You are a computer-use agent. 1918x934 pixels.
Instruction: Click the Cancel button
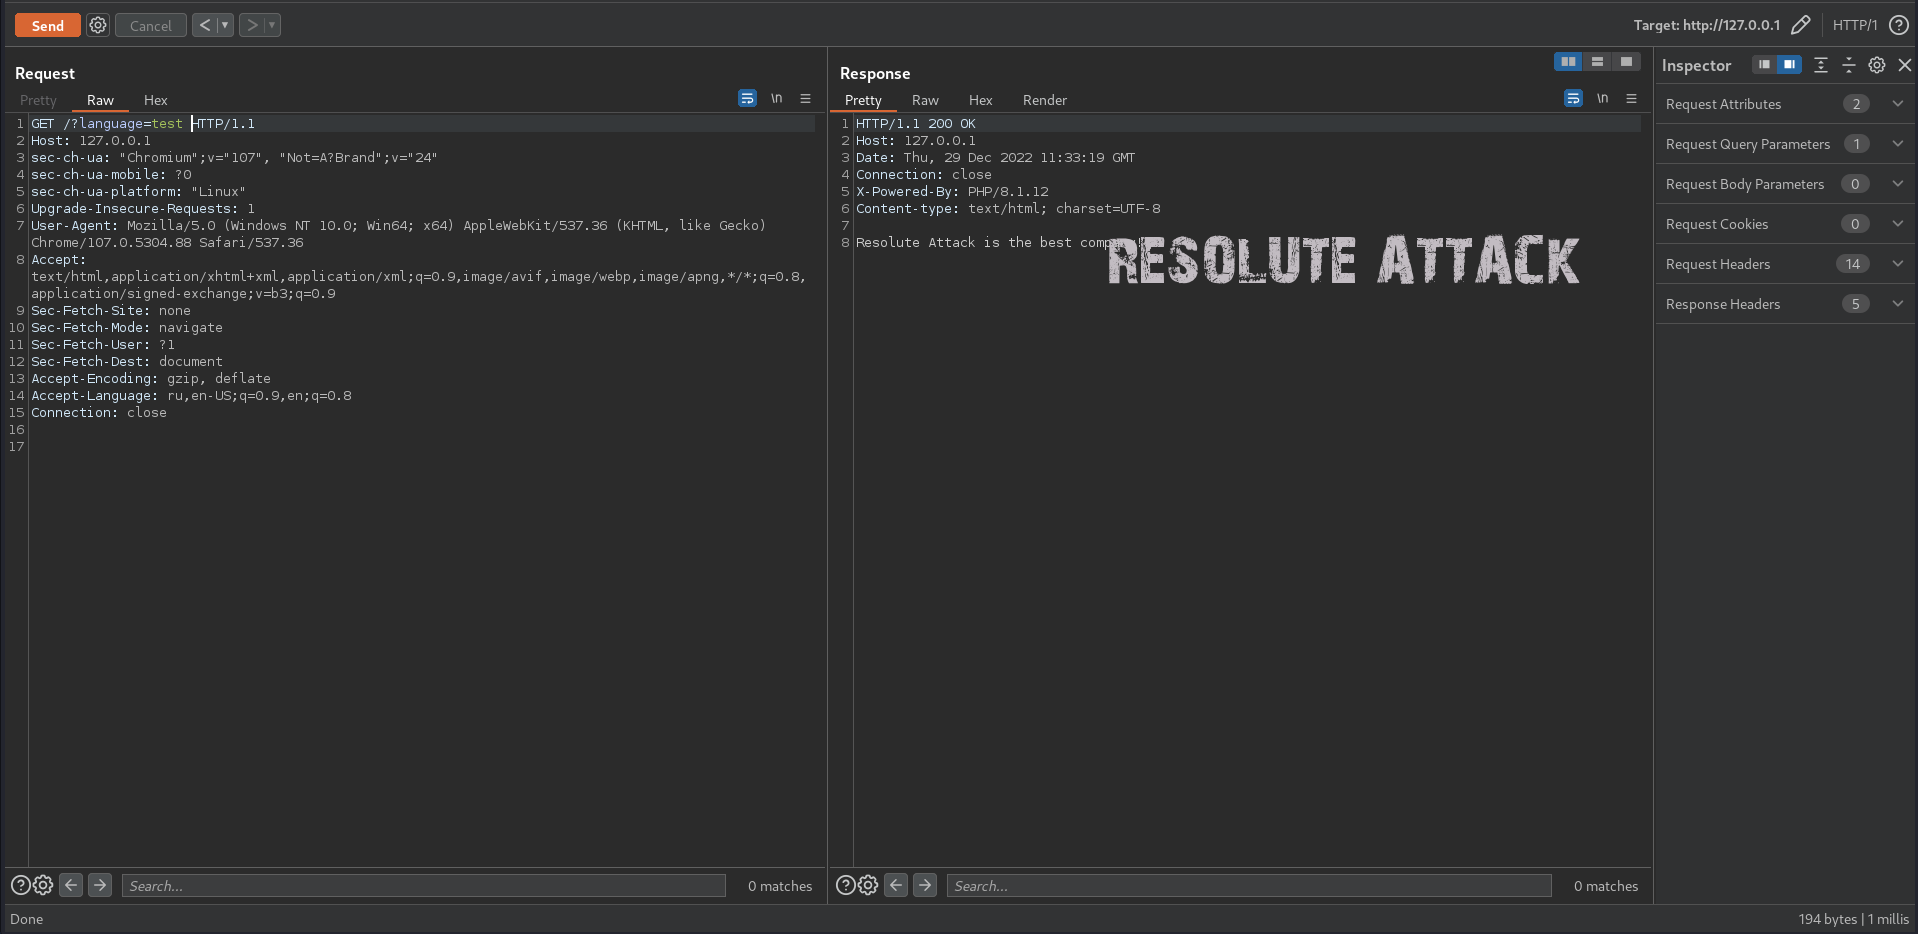(x=151, y=25)
